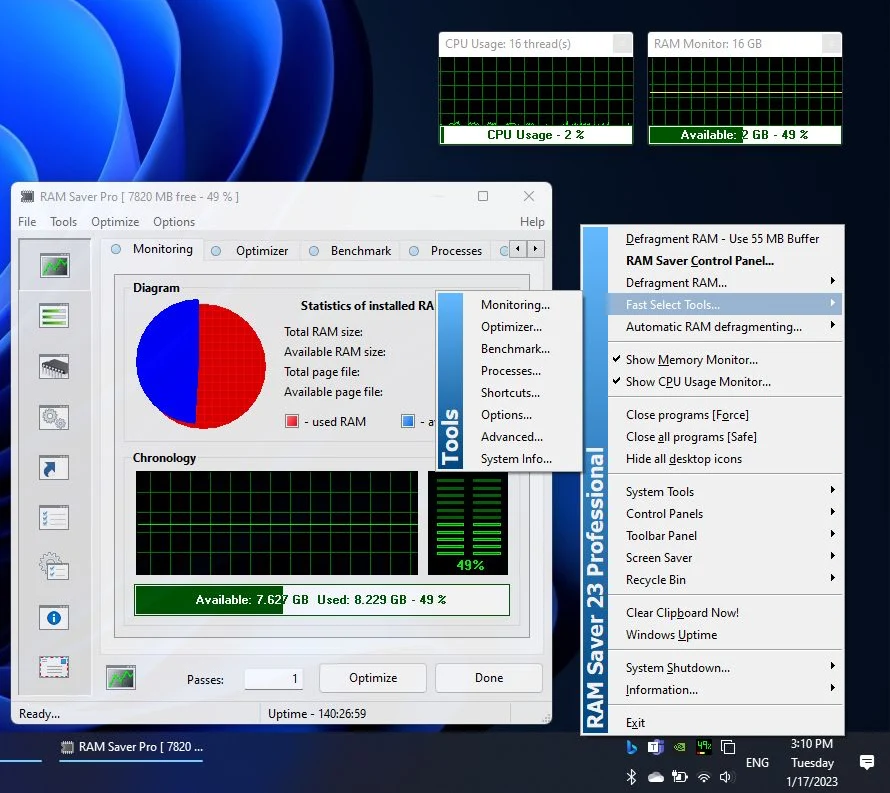890x793 pixels.
Task: Click the overlapping windows tray icon
Action: click(x=728, y=747)
